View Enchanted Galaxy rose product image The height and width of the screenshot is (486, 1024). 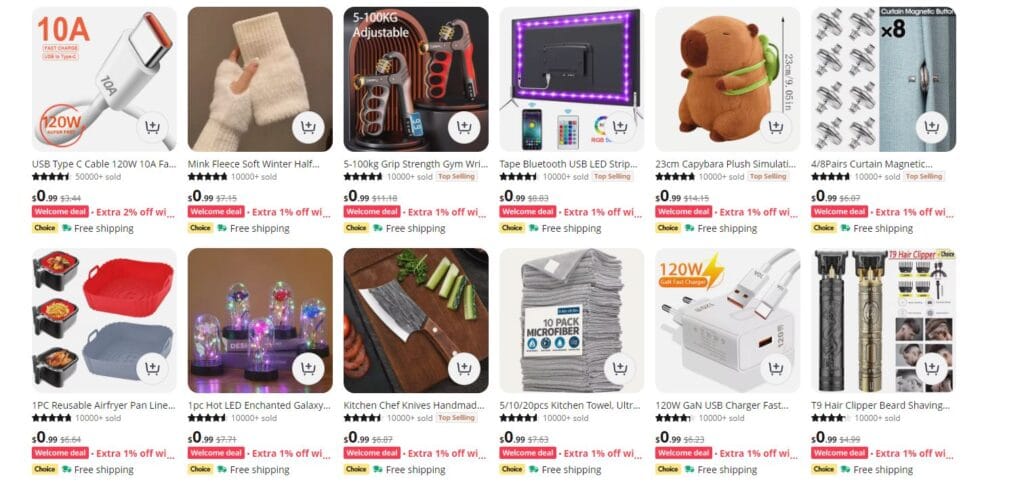click(x=260, y=320)
